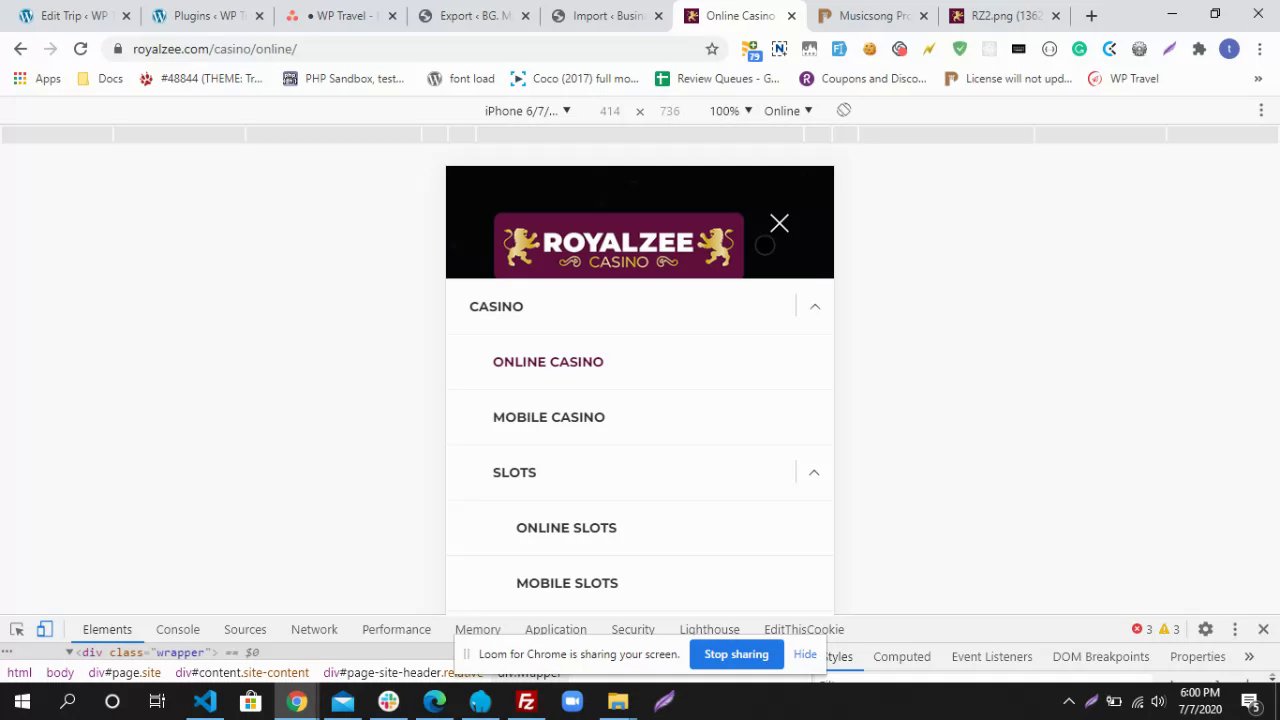Close the DevTools panel
This screenshot has width=1280, height=720.
pos(1263,629)
